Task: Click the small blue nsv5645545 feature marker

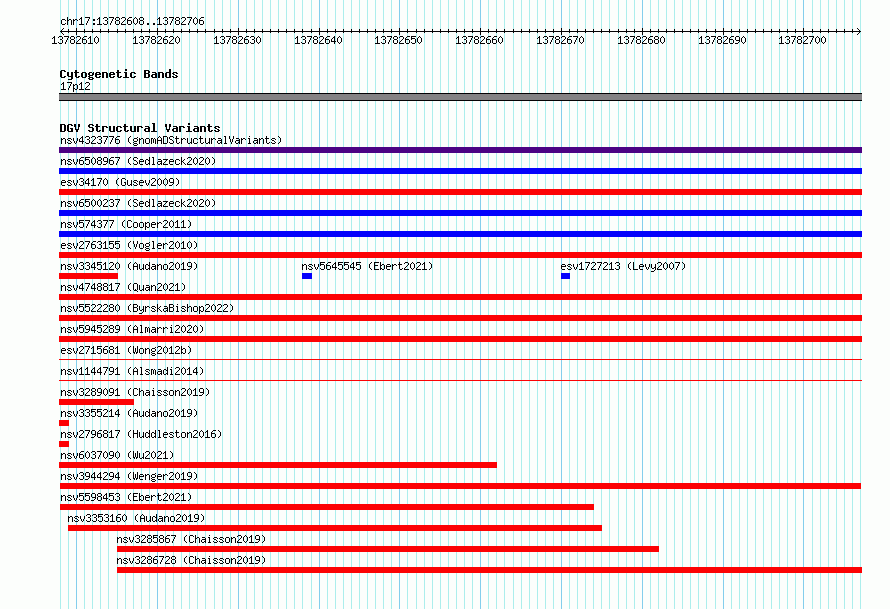Action: pos(307,276)
